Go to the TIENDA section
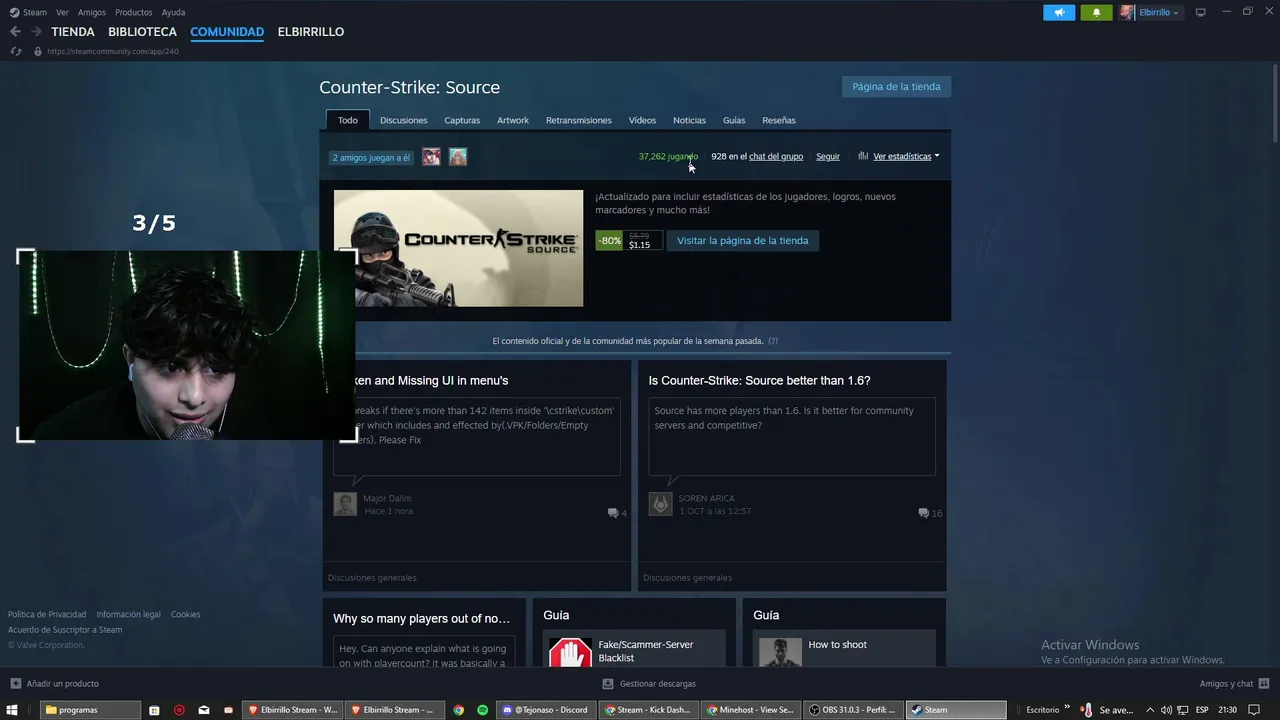Image resolution: width=1280 pixels, height=720 pixels. (x=73, y=32)
